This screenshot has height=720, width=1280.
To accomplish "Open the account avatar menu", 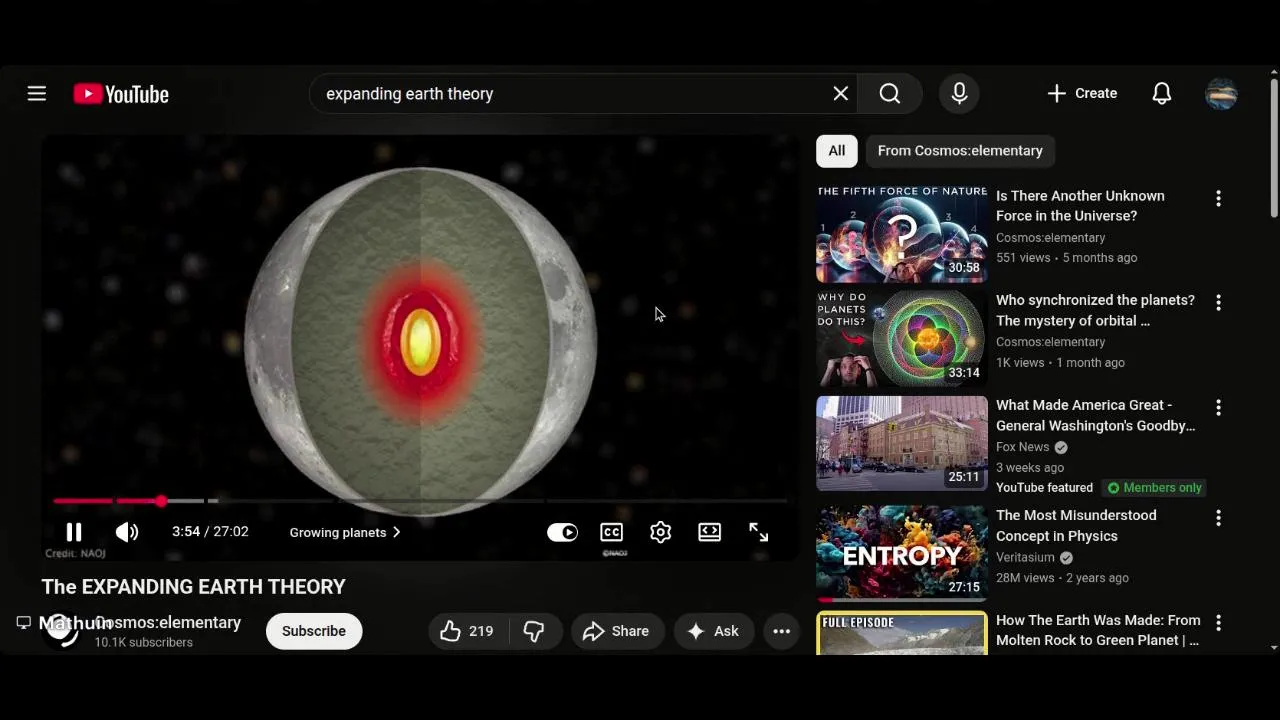I will (x=1221, y=94).
